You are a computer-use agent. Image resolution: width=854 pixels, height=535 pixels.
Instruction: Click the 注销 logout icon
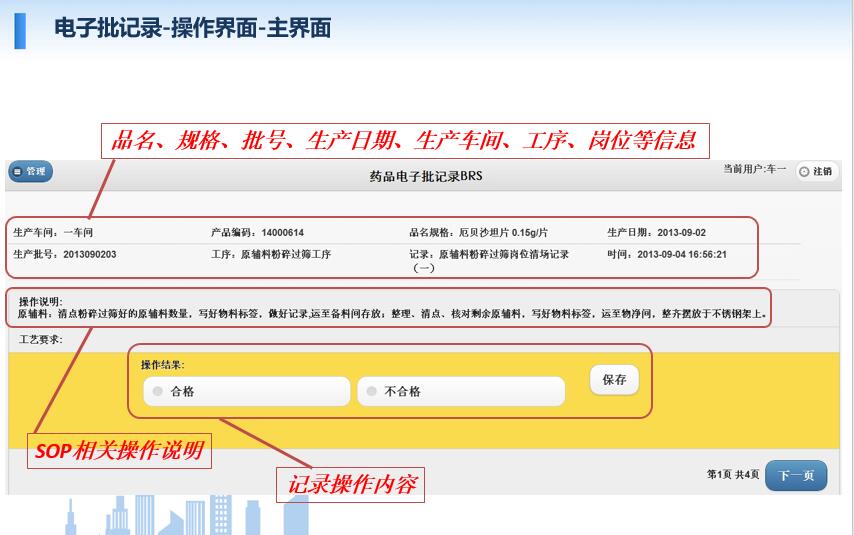pos(815,172)
